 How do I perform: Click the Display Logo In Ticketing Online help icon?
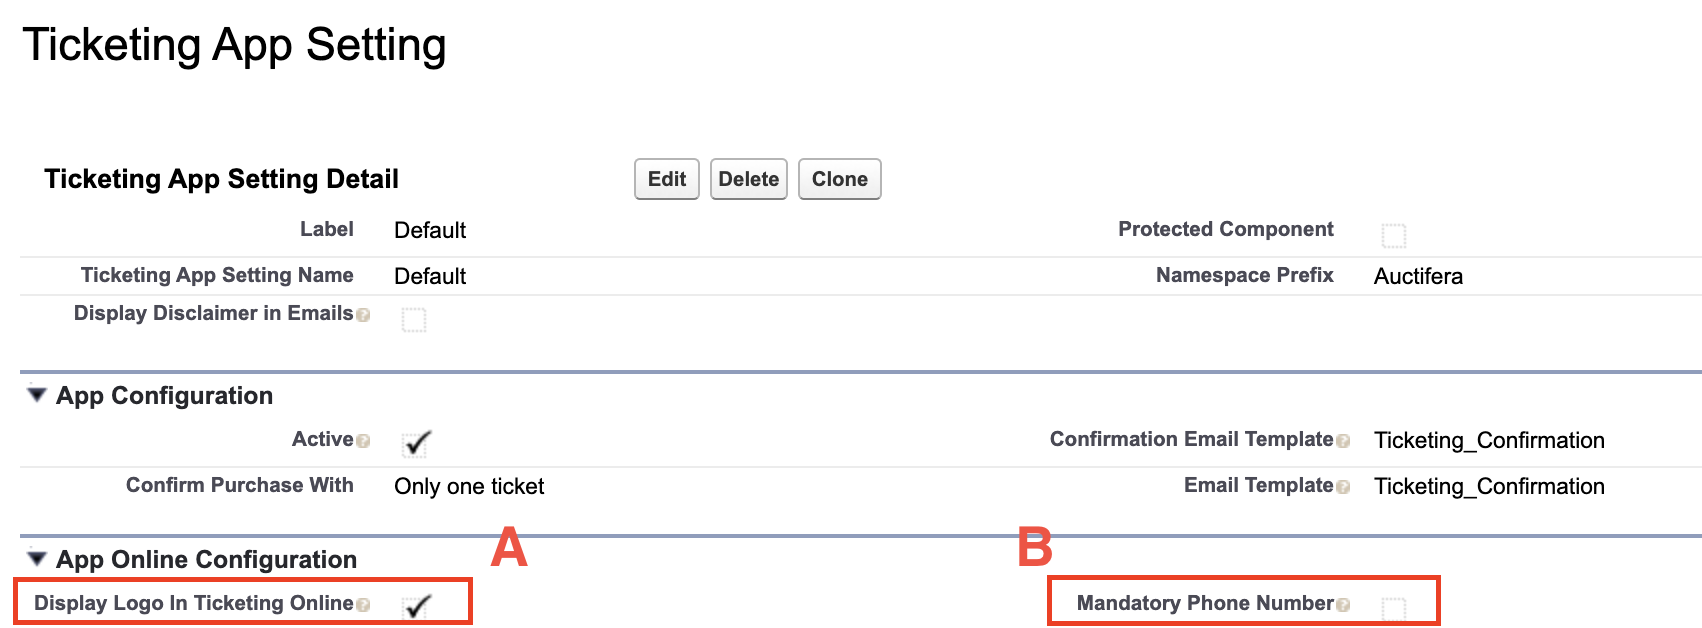tap(365, 604)
